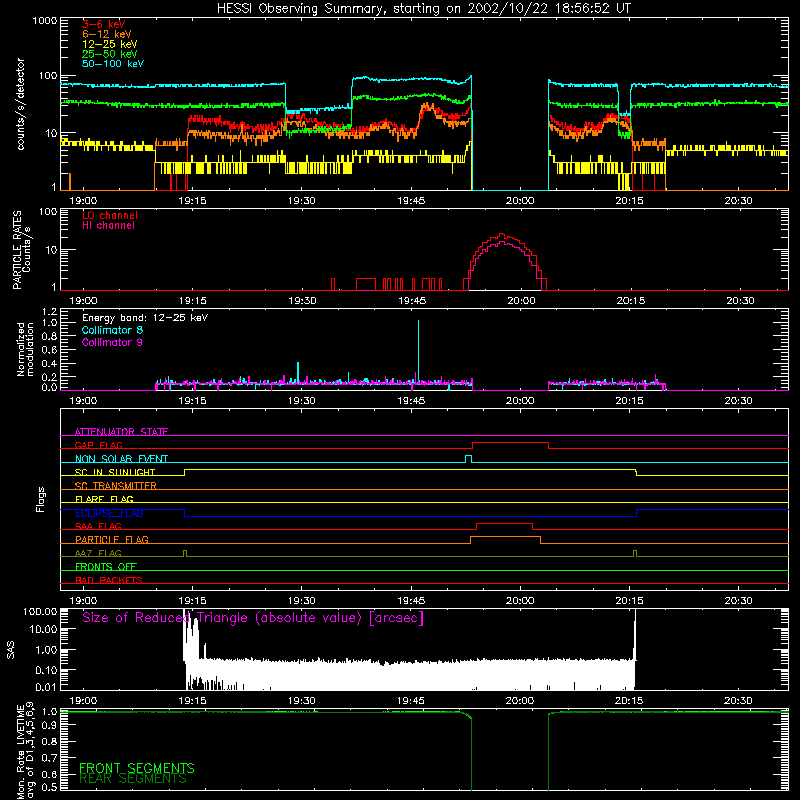Select the orange '6-12 keV' legend label
The height and width of the screenshot is (800, 800).
click(x=107, y=34)
